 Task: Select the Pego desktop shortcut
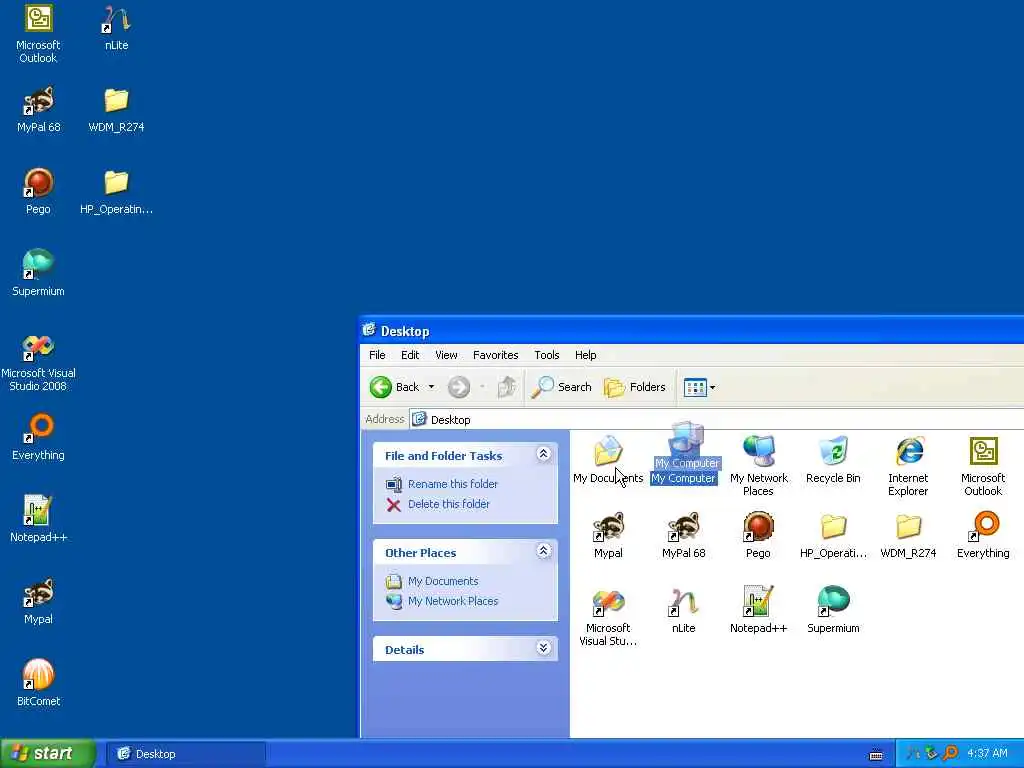[x=38, y=191]
